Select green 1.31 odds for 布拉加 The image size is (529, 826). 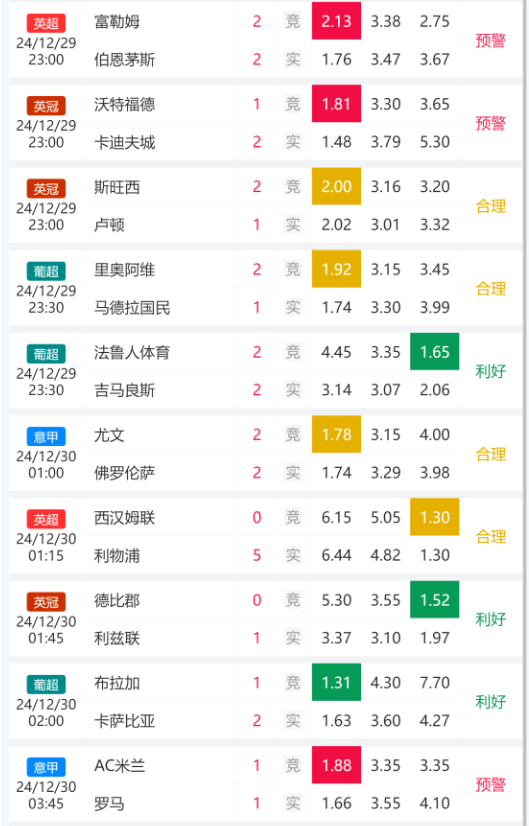point(336,682)
